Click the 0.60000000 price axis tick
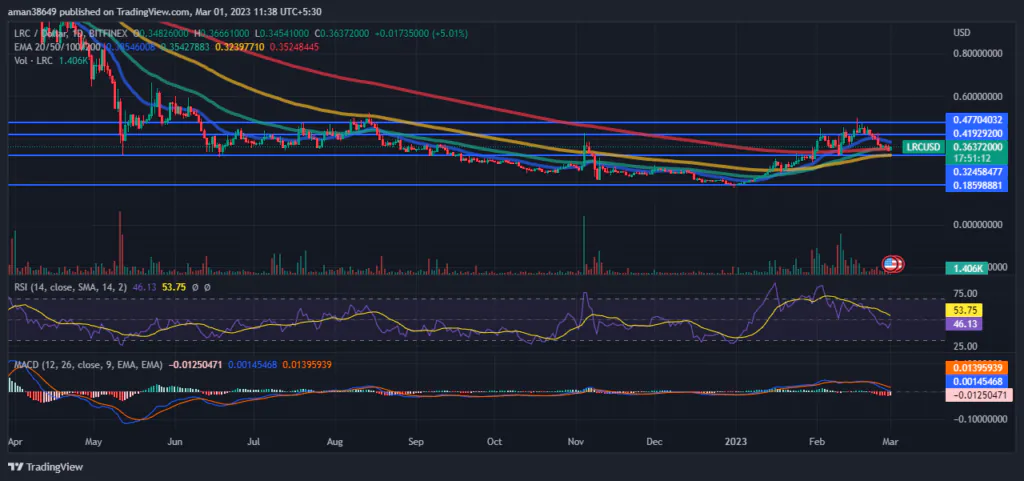 977,96
